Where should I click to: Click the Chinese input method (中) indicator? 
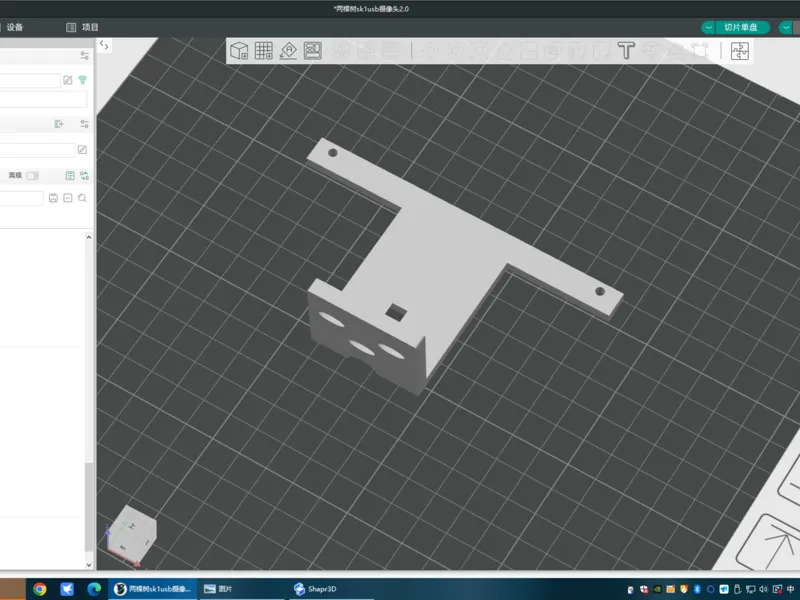click(x=791, y=589)
